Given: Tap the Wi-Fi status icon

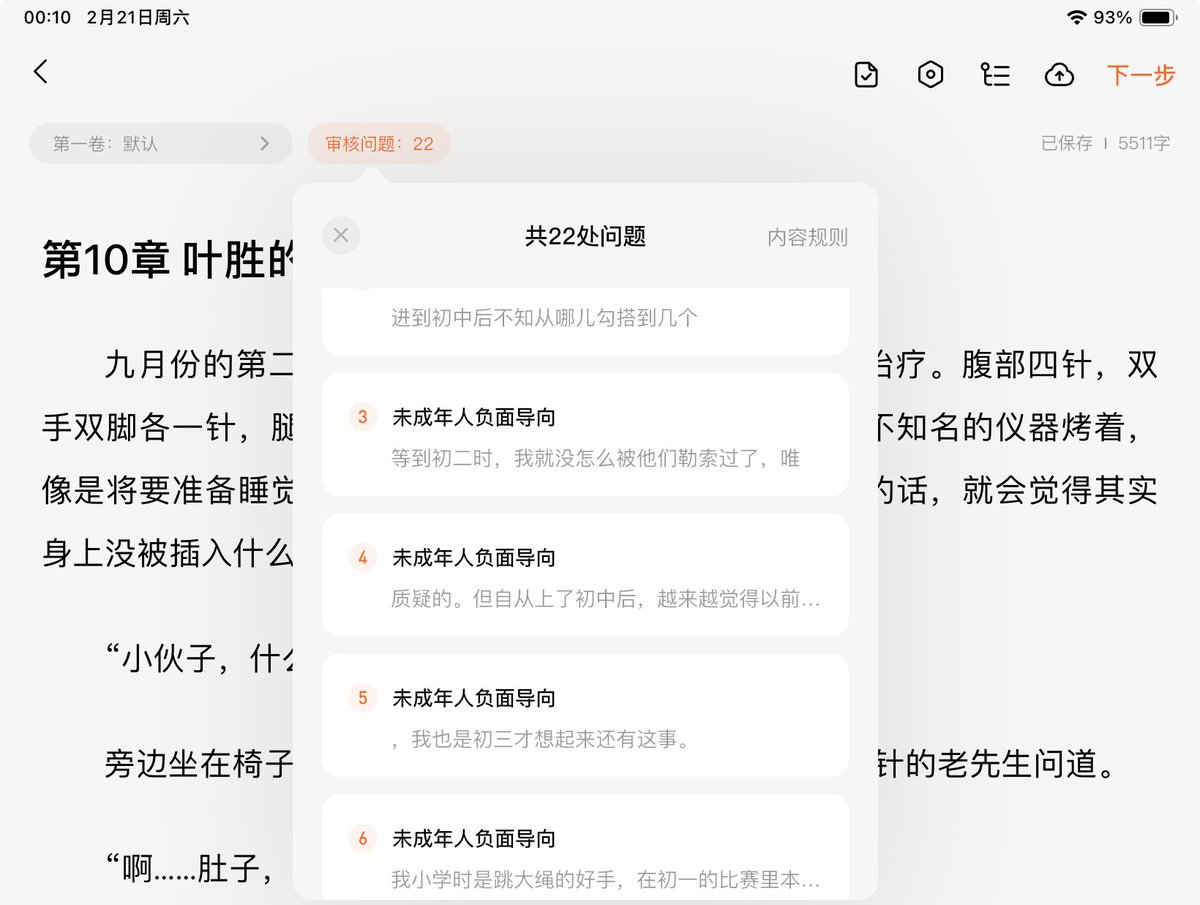Looking at the screenshot, I should coord(1076,17).
